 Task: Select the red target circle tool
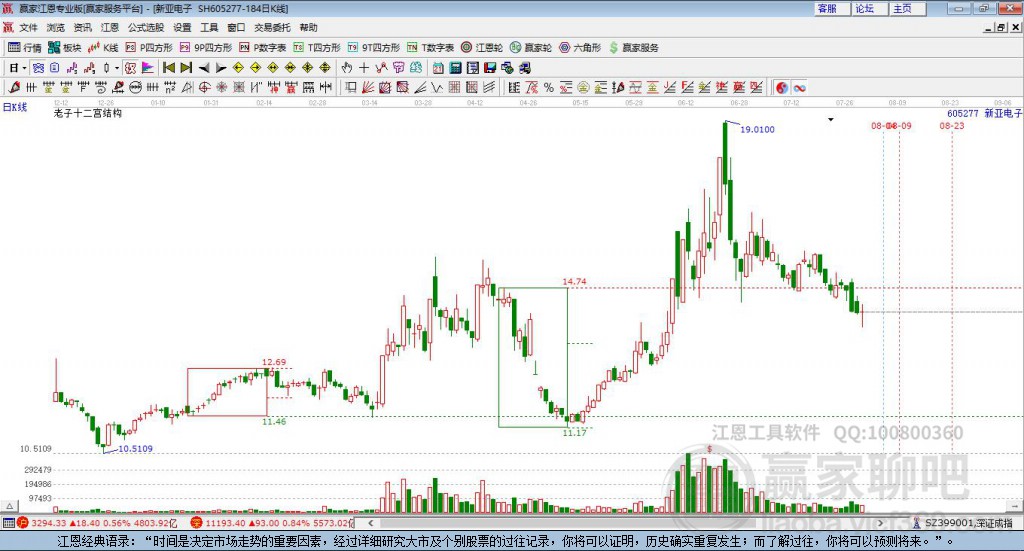coord(204,87)
